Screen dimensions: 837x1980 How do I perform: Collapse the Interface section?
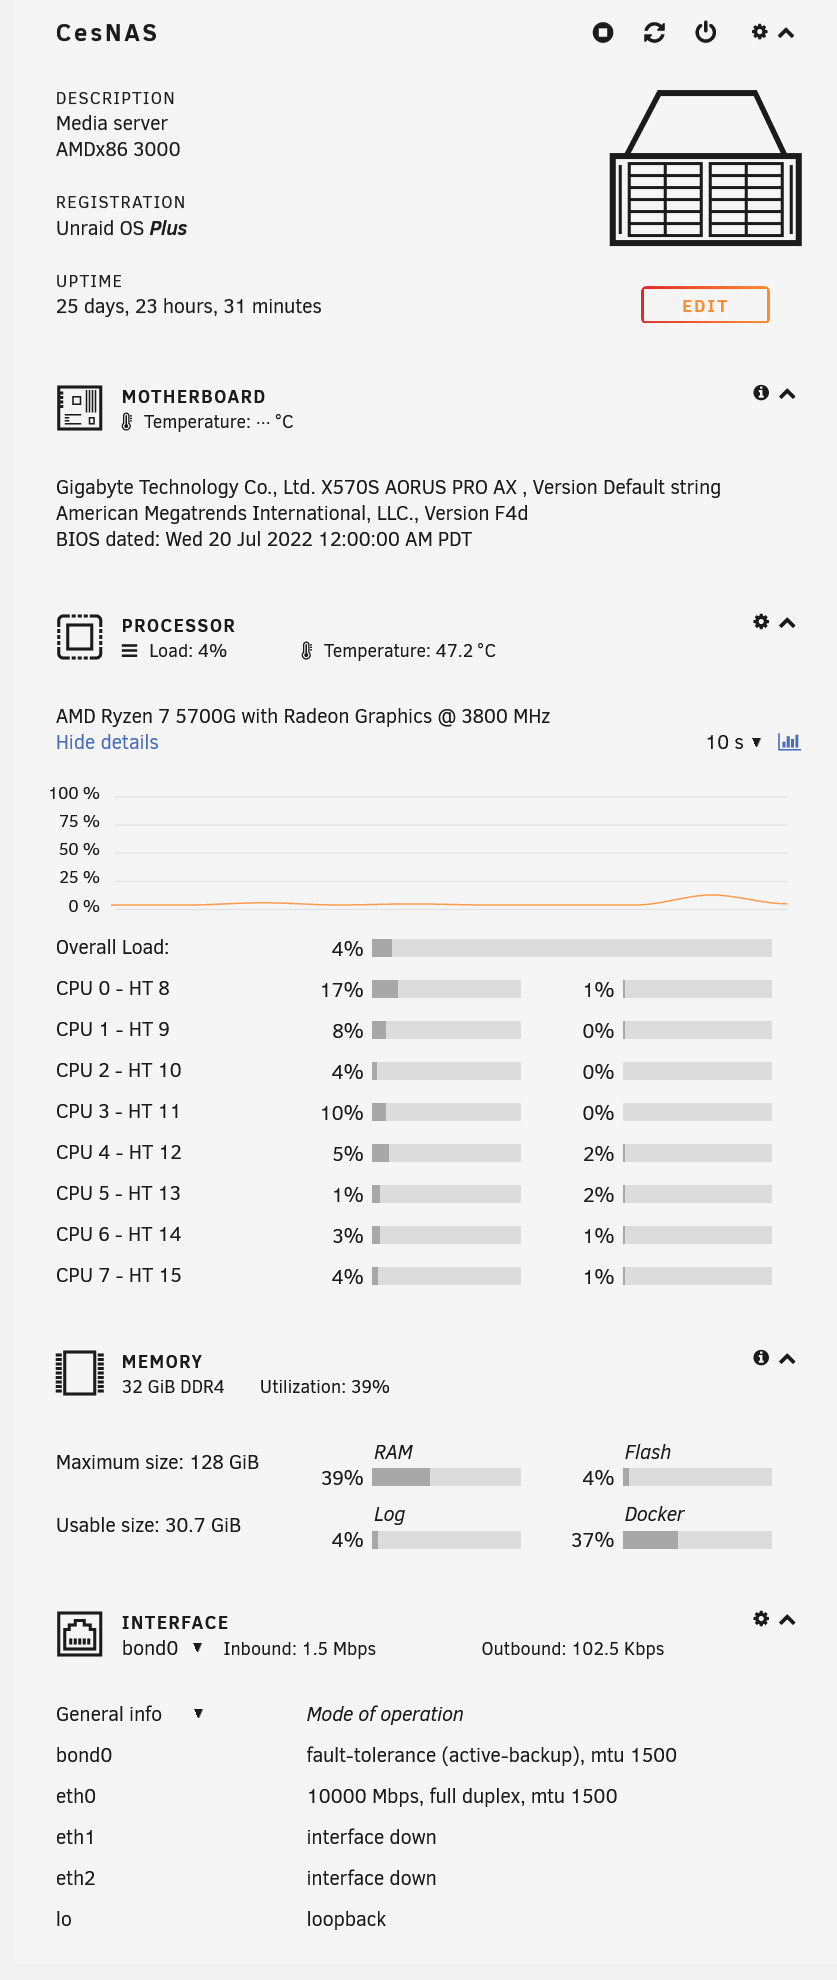click(788, 1620)
